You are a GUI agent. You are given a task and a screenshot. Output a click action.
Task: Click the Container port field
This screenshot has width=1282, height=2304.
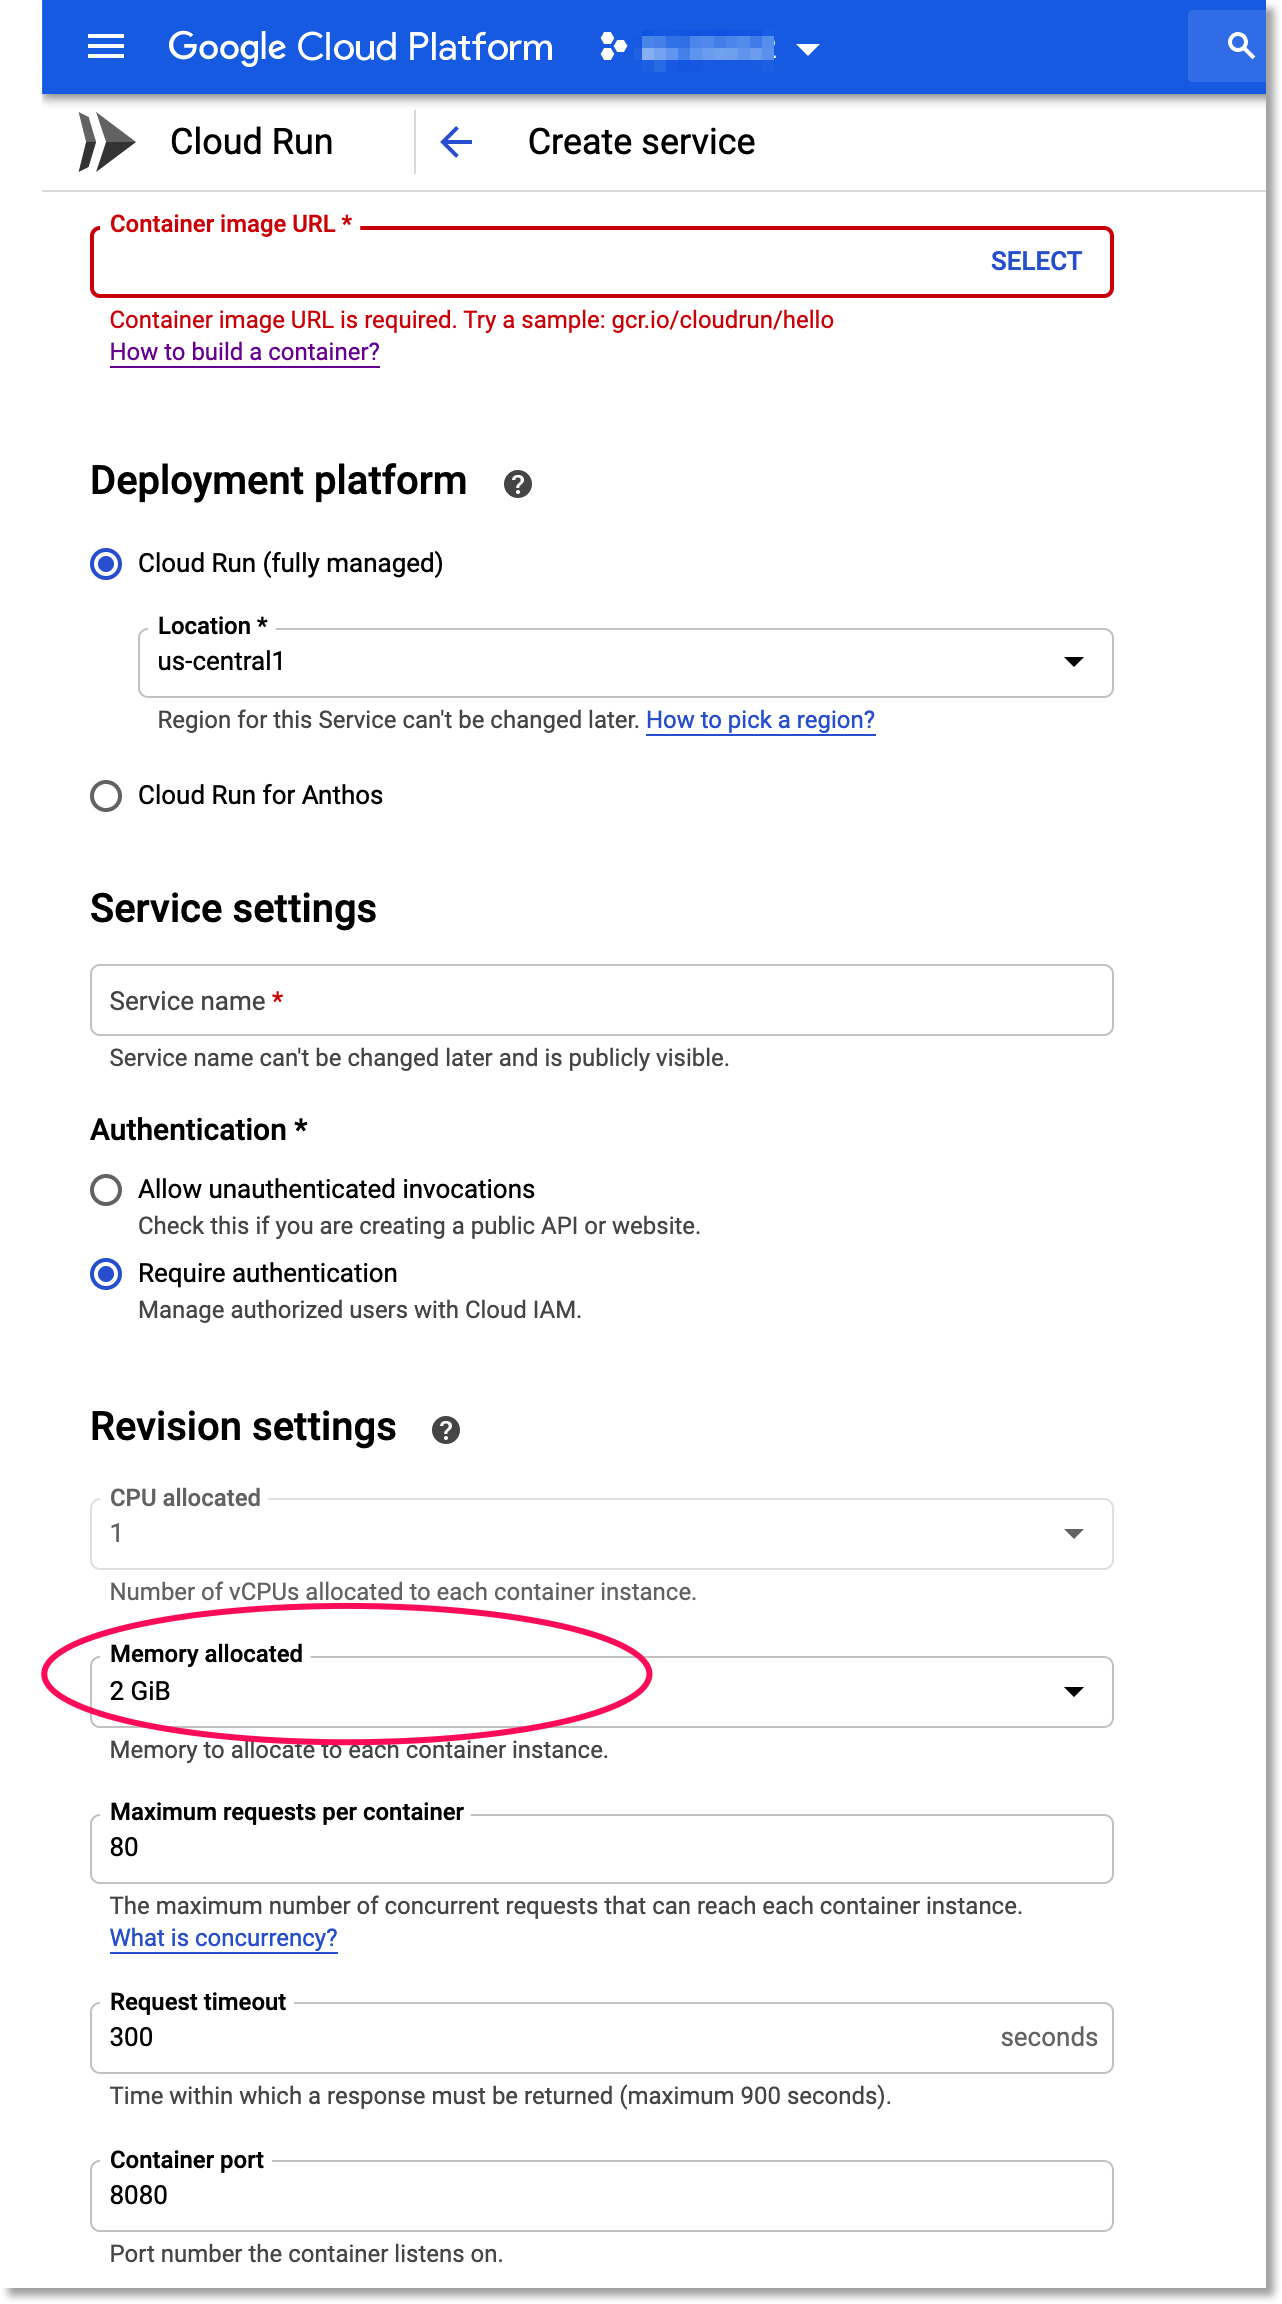[602, 2195]
